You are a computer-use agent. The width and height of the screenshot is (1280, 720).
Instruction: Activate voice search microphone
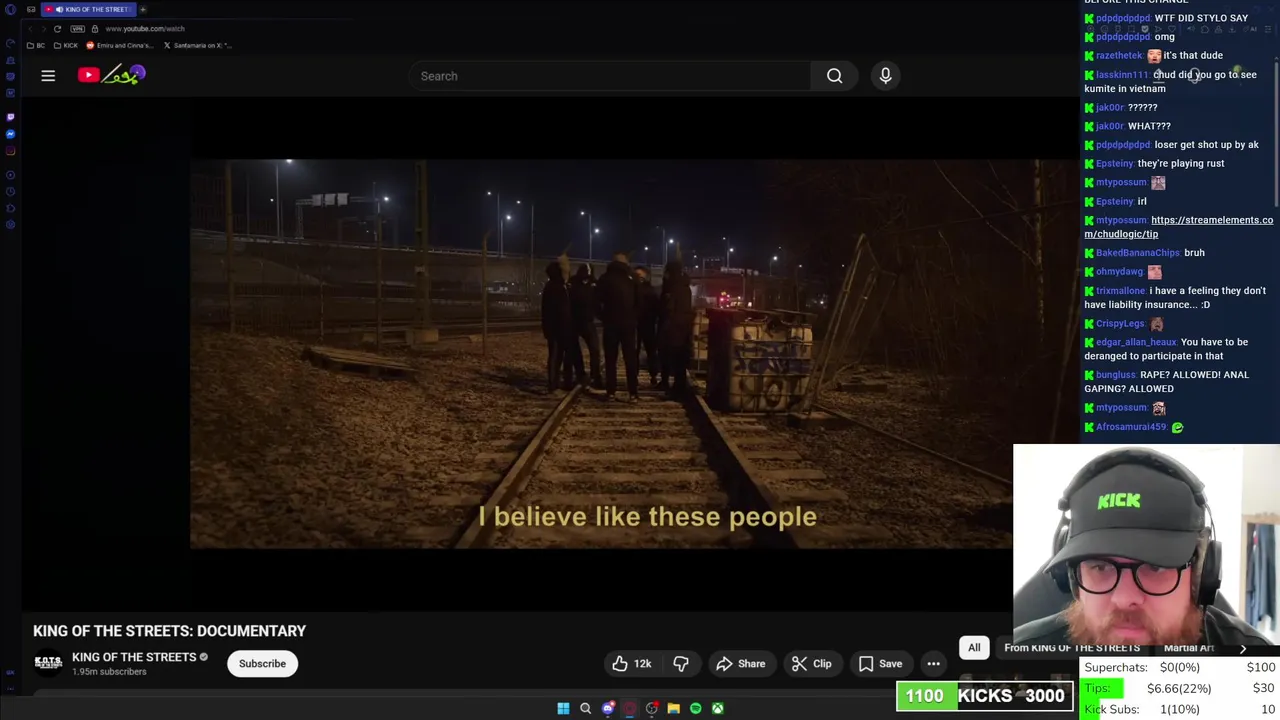[x=885, y=76]
